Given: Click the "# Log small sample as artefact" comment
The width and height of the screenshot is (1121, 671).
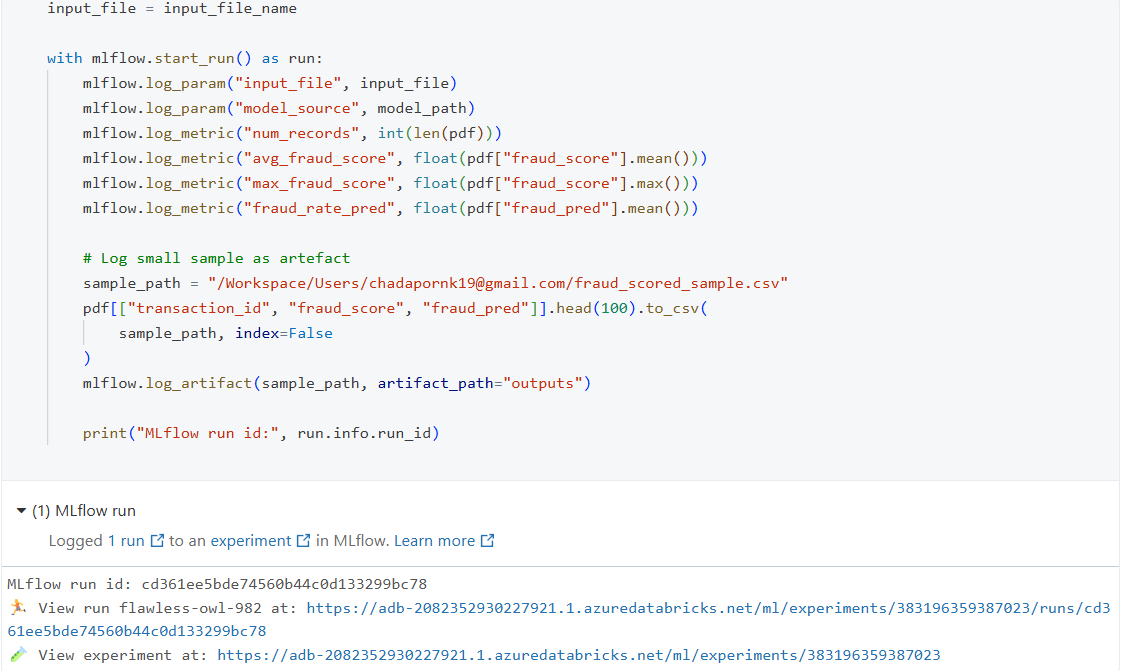Looking at the screenshot, I should coord(216,258).
